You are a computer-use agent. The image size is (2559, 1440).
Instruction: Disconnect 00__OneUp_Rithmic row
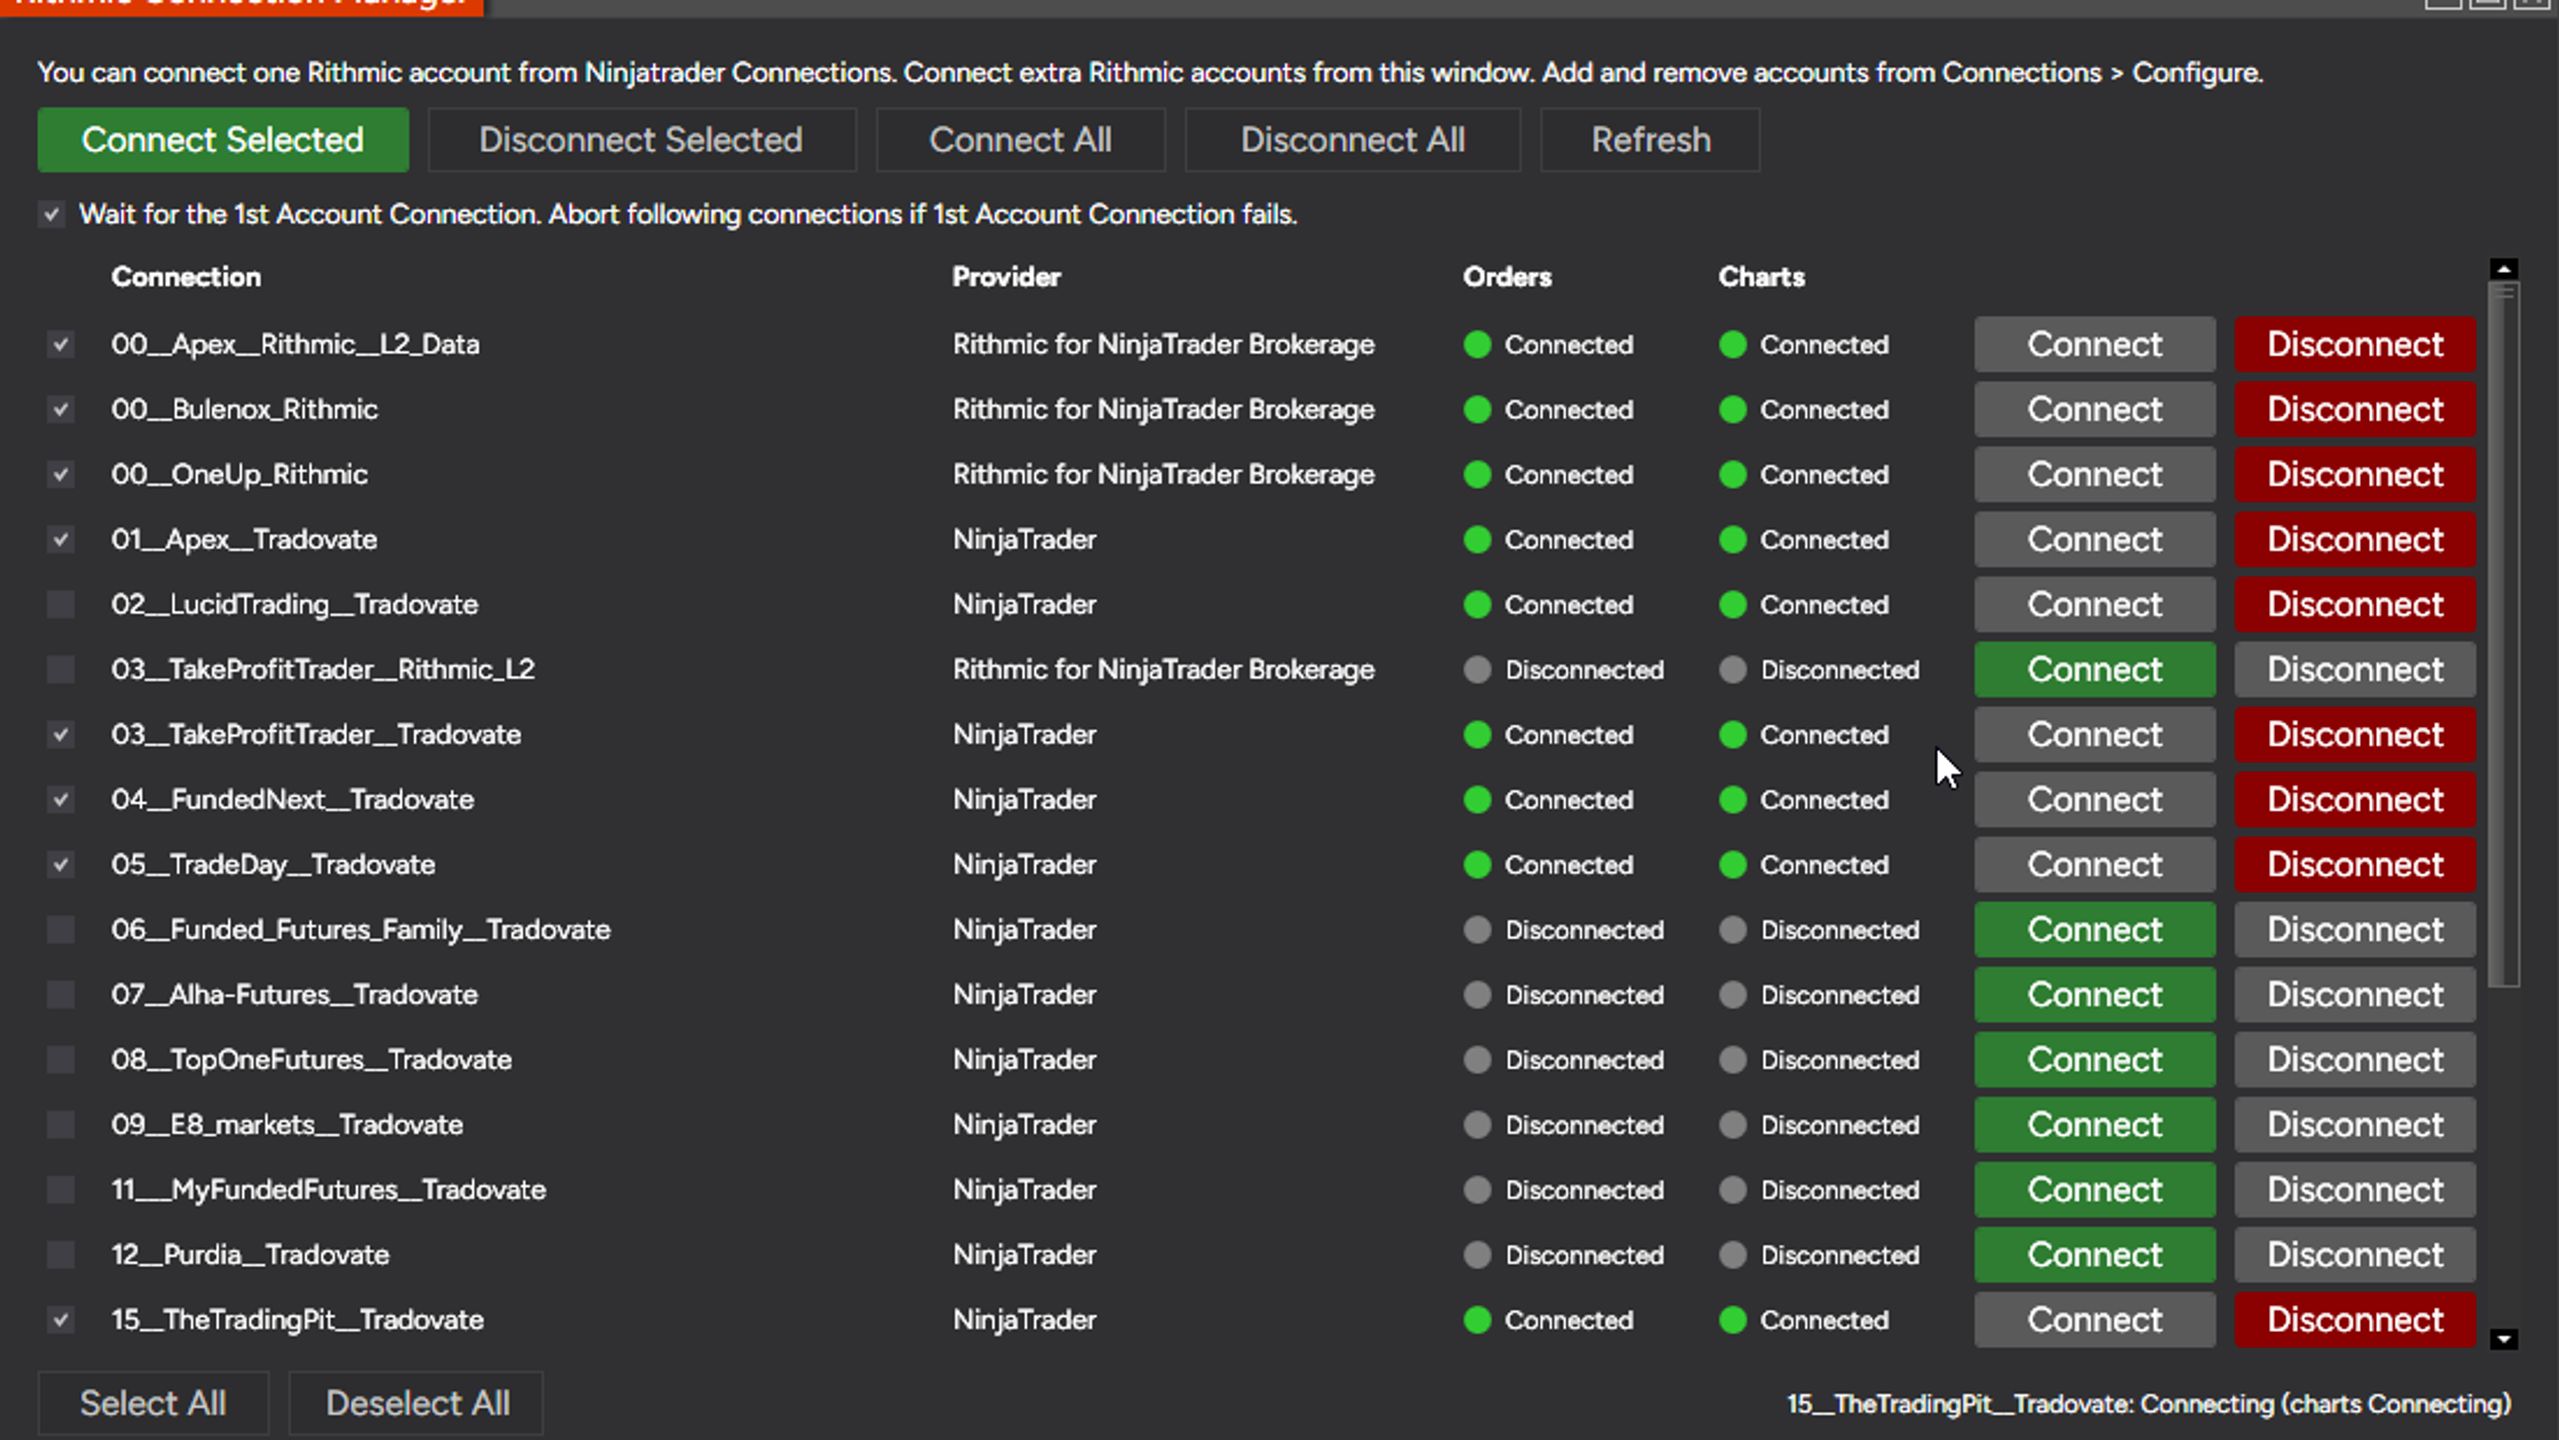point(2355,474)
